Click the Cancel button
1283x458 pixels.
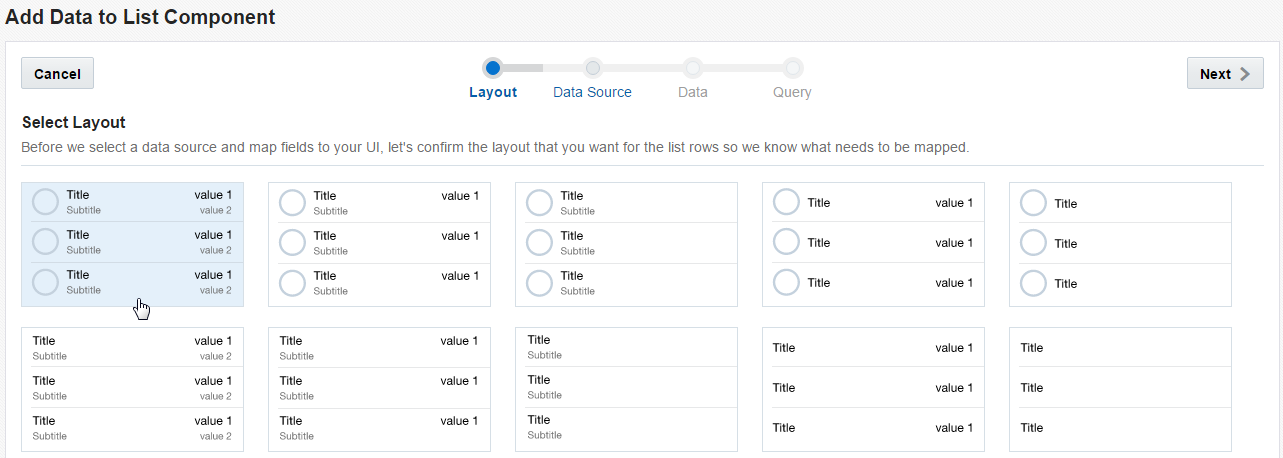click(57, 74)
